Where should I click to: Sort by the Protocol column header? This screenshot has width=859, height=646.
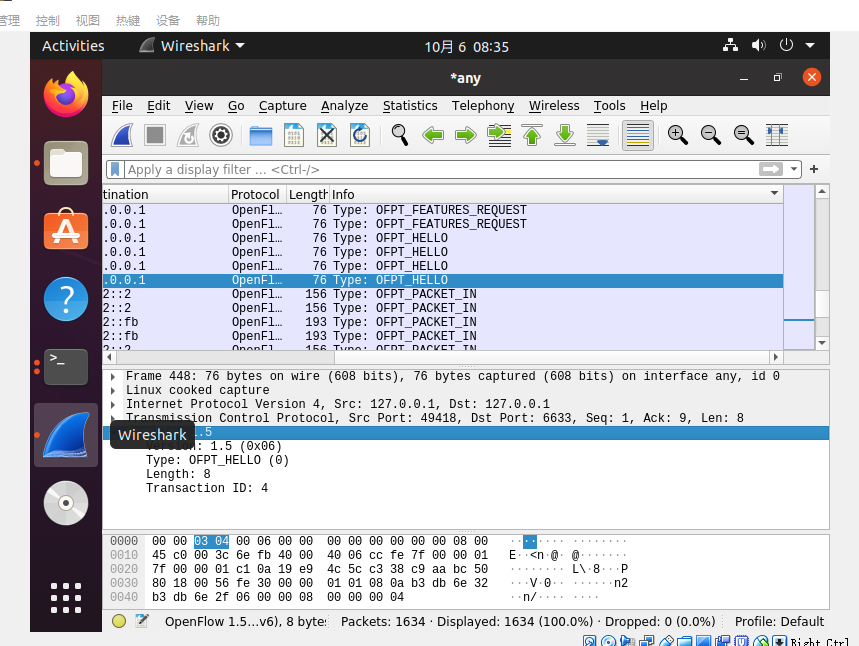[257, 195]
